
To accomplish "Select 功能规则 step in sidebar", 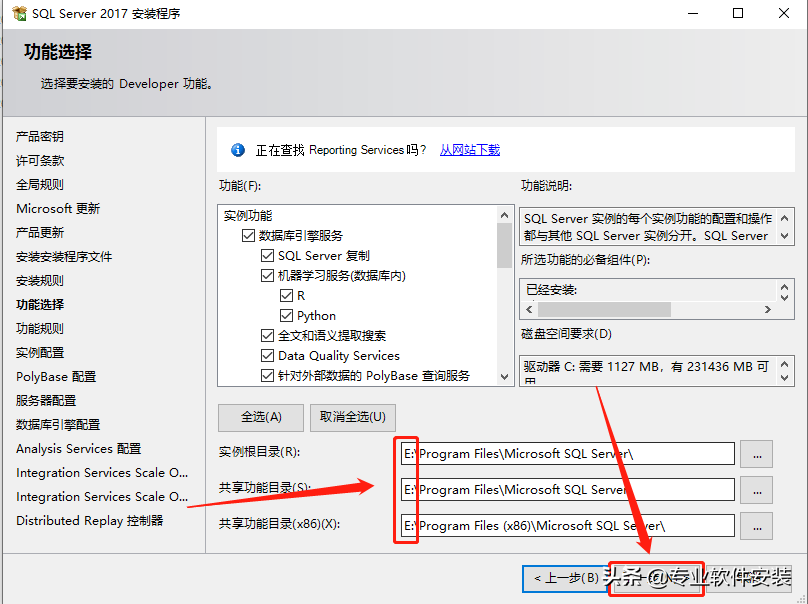I will coord(40,329).
